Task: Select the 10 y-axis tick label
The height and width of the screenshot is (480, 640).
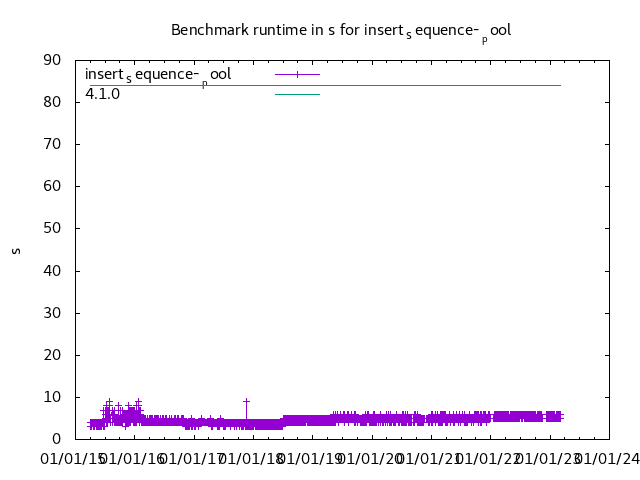Action: point(57,397)
